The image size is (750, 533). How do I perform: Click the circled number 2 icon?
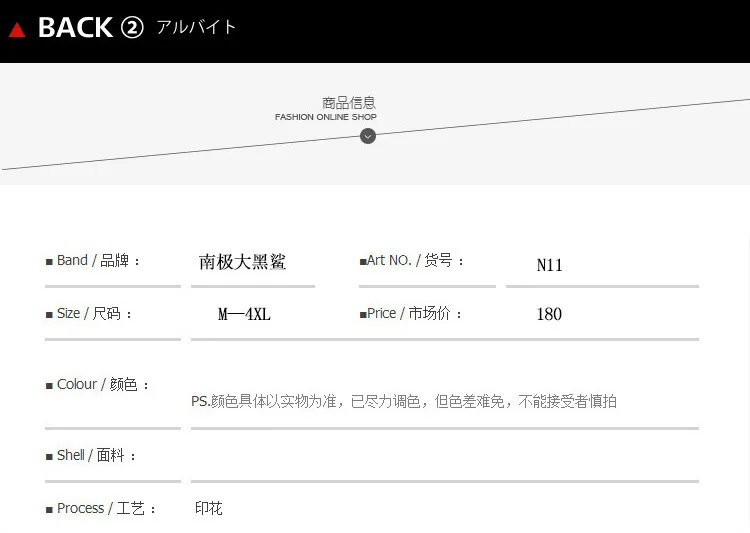click(132, 27)
